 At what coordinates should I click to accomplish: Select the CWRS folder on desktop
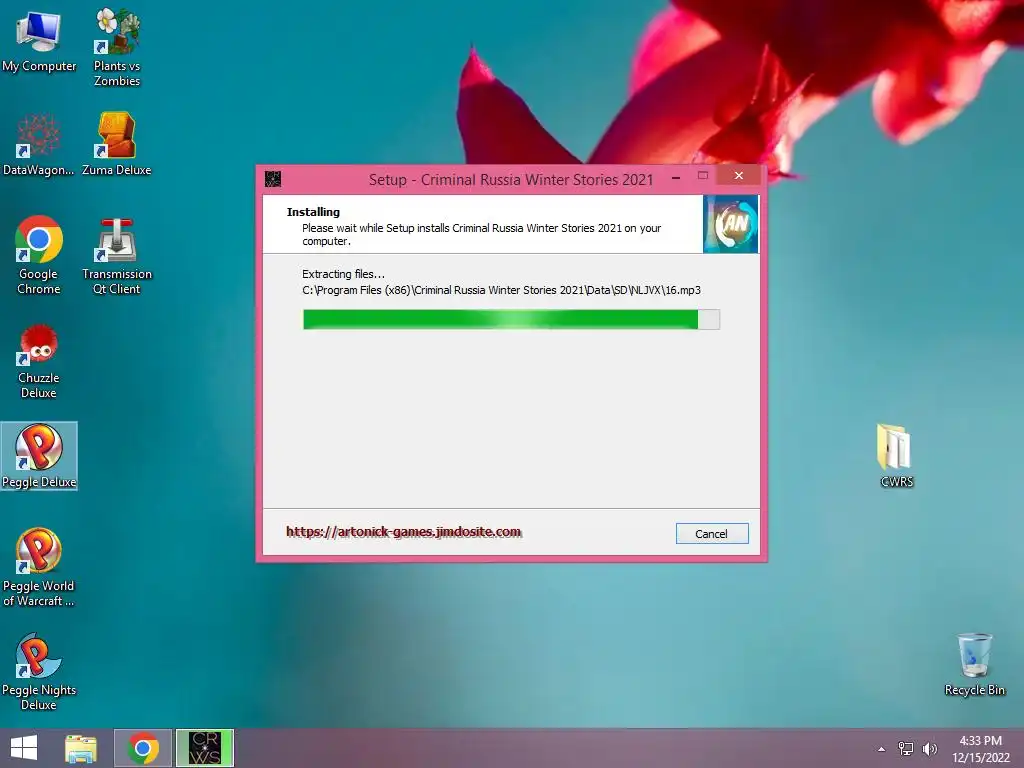tap(896, 456)
